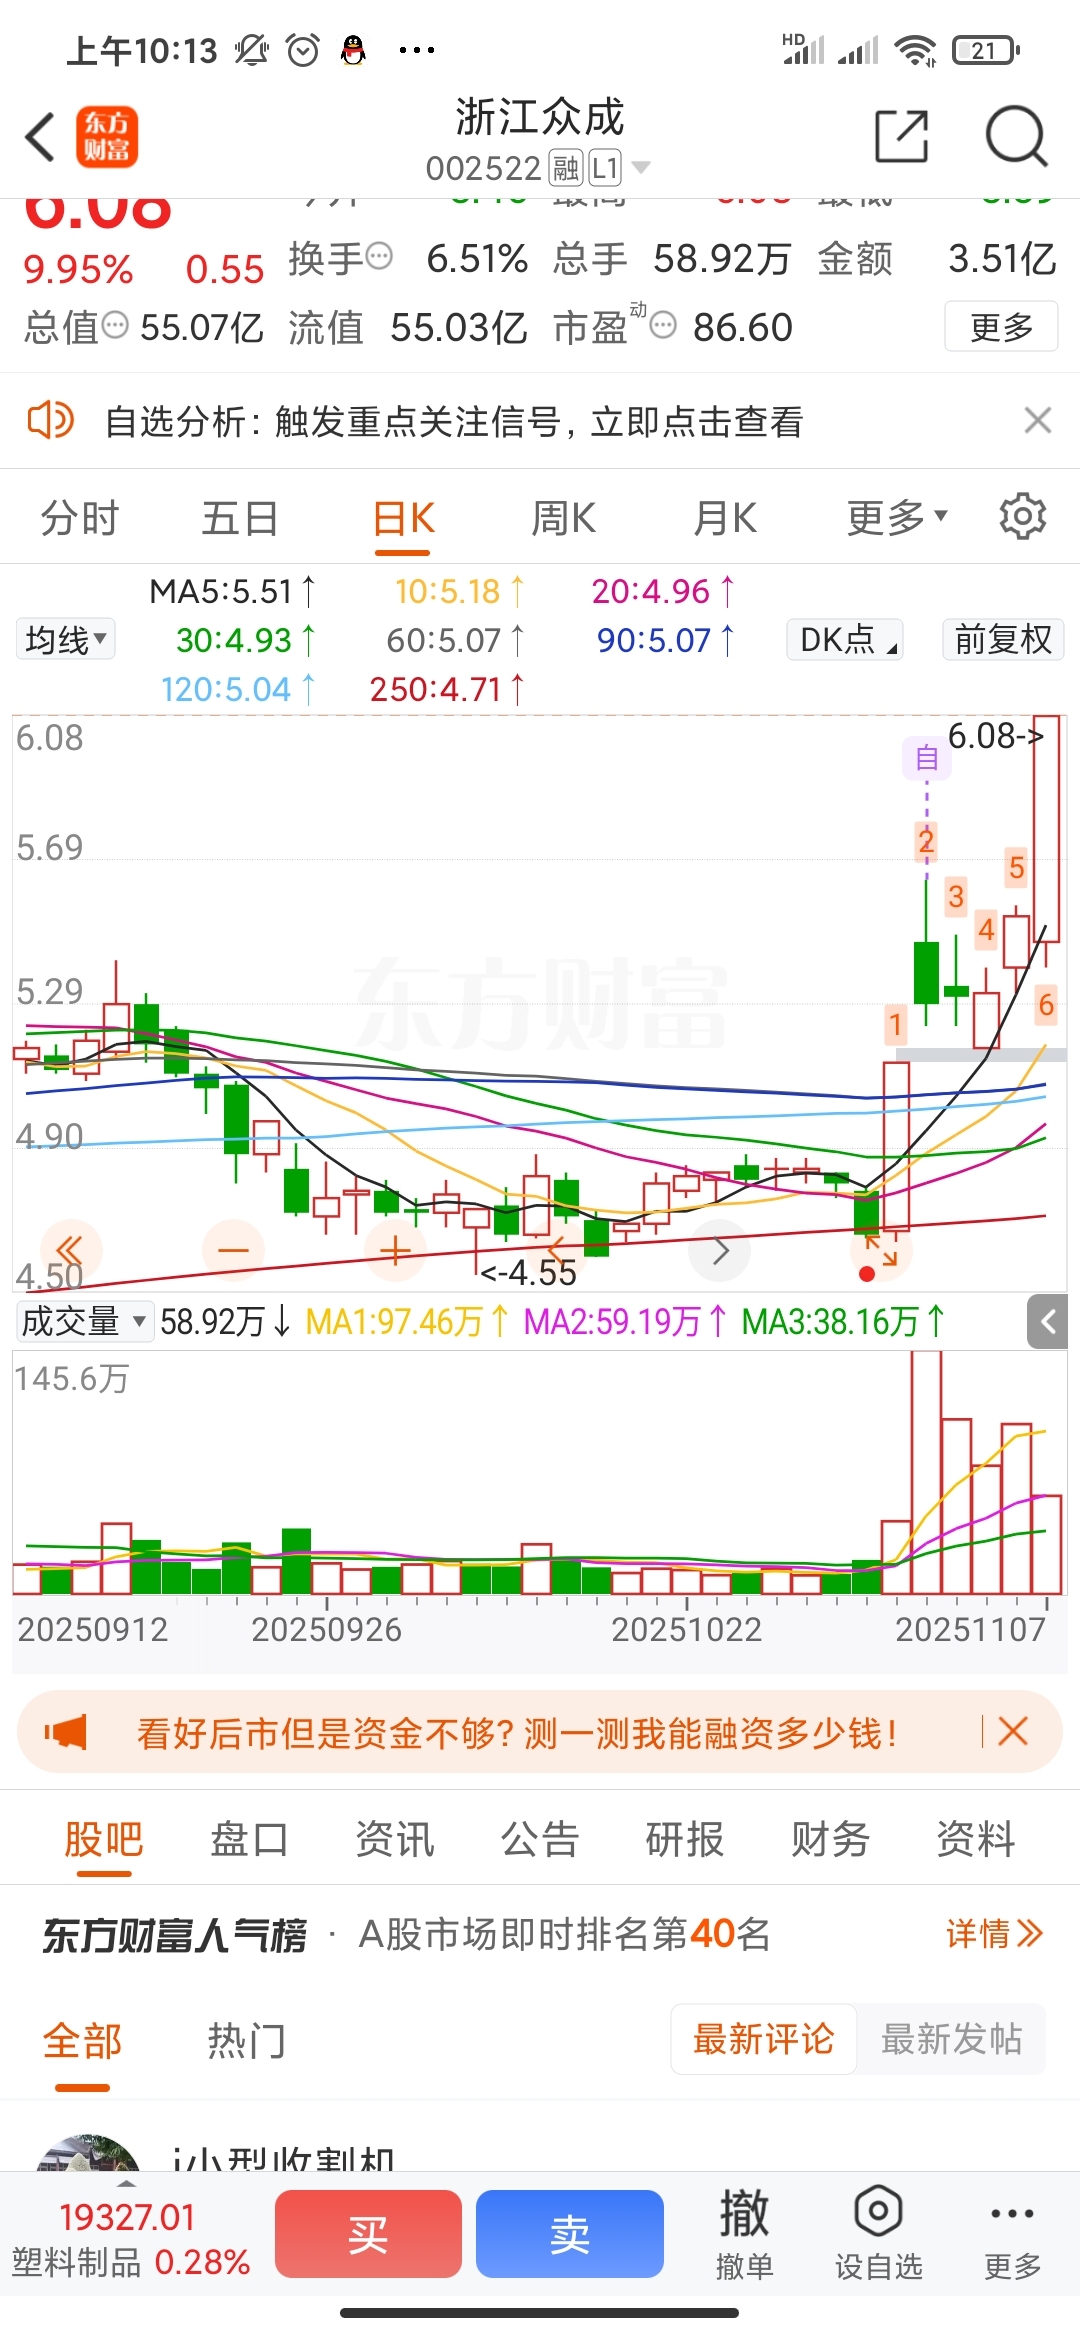Screen dimensions: 1080x2340
Task: Open chart settings gear icon
Action: point(1022,516)
